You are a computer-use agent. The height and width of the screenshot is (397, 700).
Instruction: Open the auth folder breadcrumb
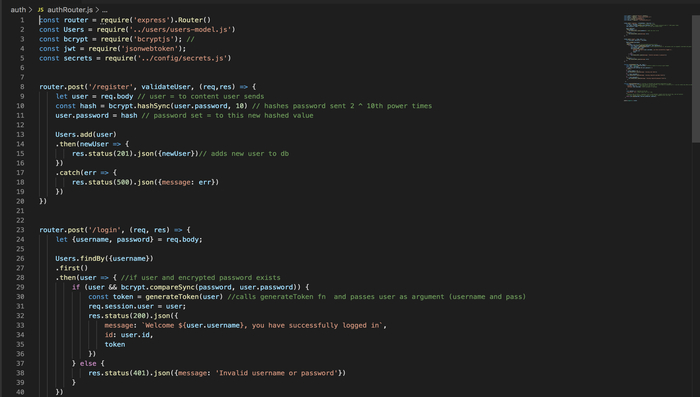click(18, 9)
